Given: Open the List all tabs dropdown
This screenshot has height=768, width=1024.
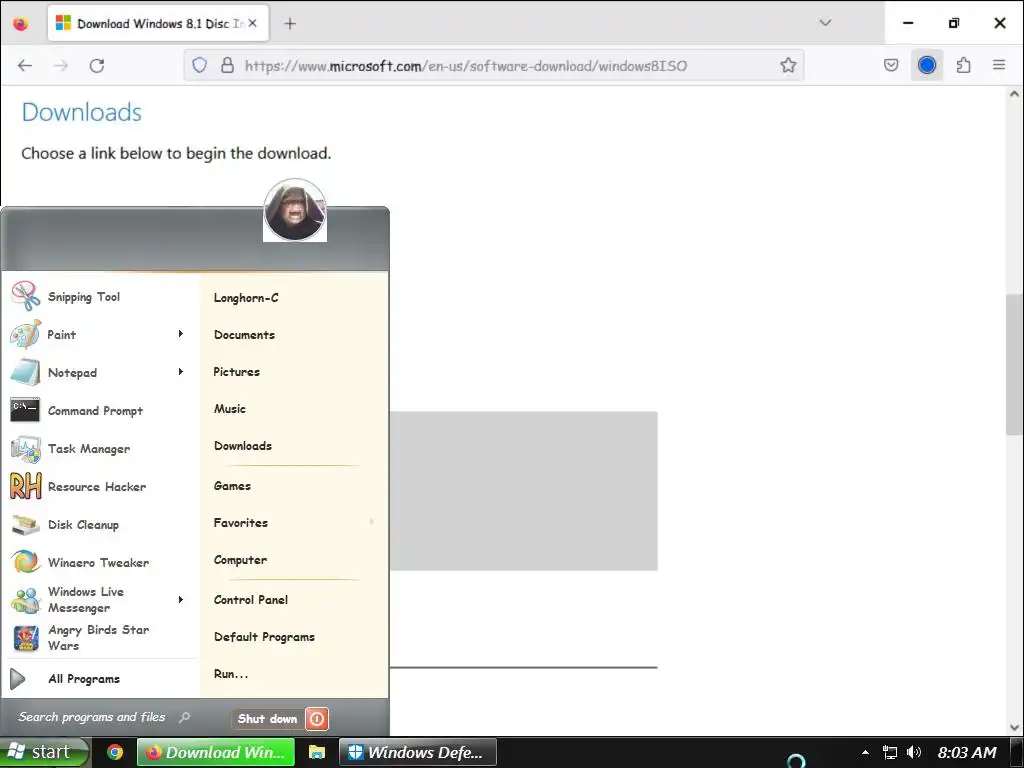Looking at the screenshot, I should [825, 23].
